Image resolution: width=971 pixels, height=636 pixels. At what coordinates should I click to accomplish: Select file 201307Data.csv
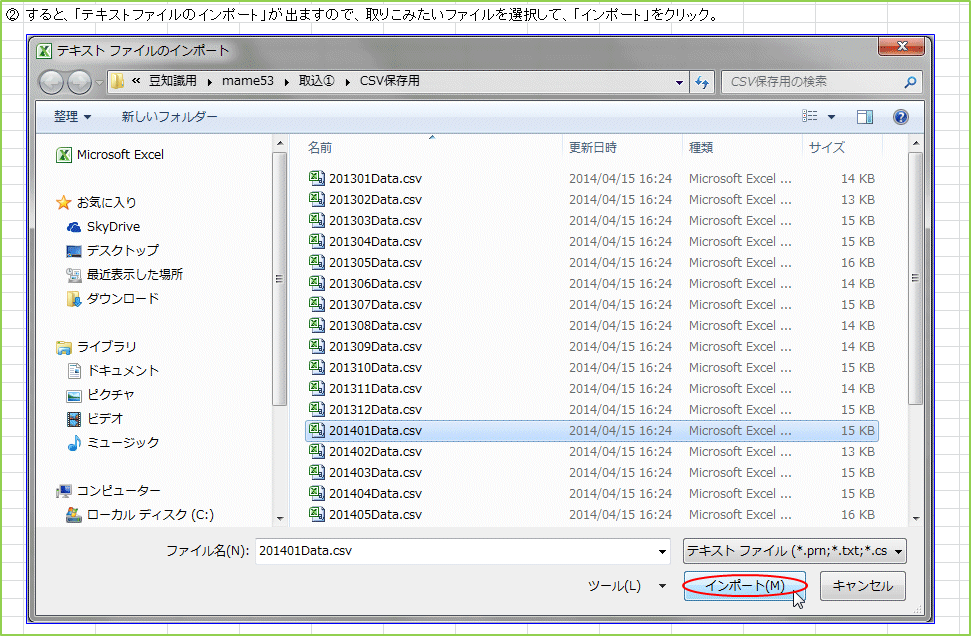(592, 305)
